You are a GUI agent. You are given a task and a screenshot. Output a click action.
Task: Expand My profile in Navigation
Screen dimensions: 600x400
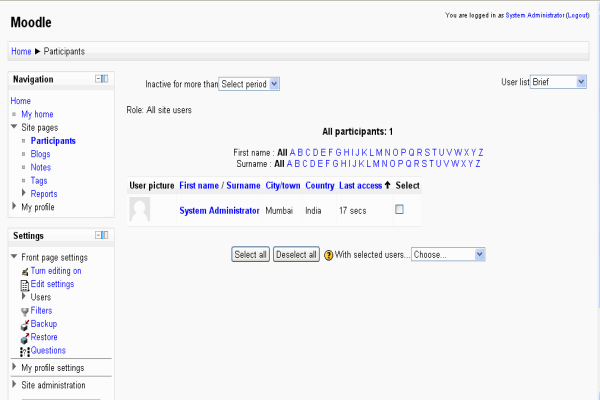[14, 207]
